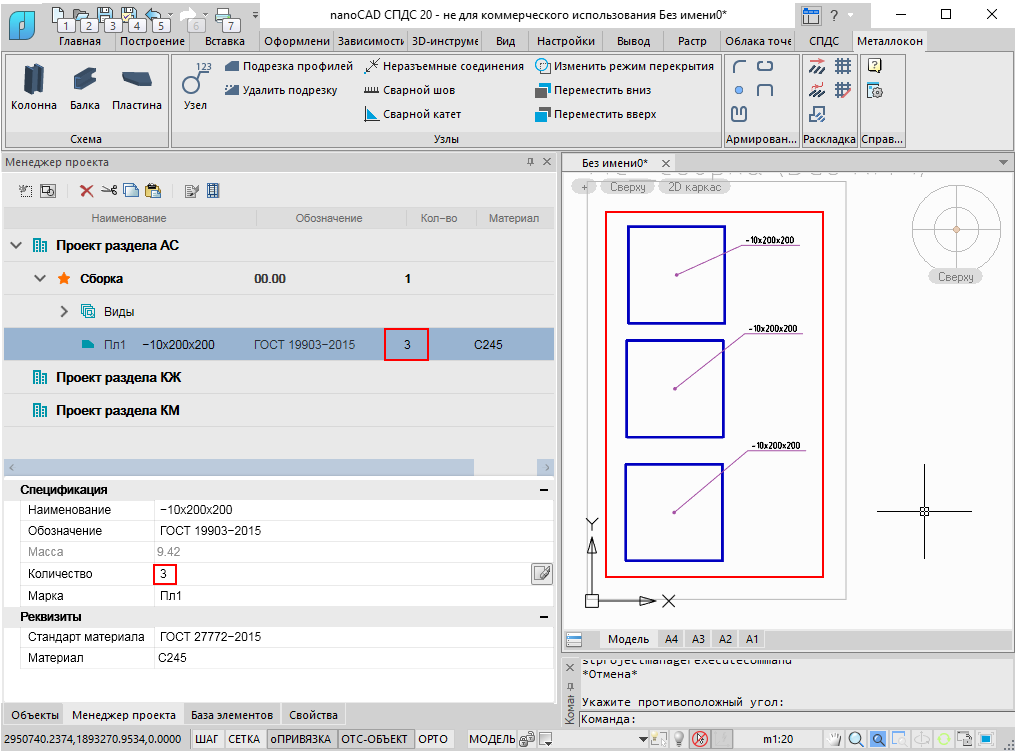Open the help question-mark icon

(x=875, y=66)
